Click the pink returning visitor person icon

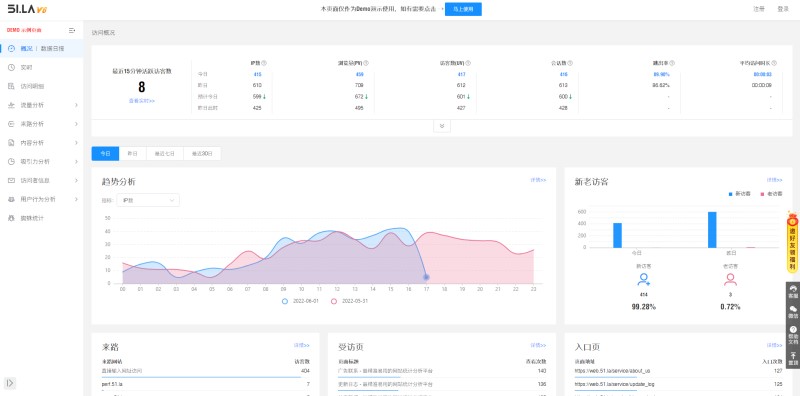click(730, 279)
